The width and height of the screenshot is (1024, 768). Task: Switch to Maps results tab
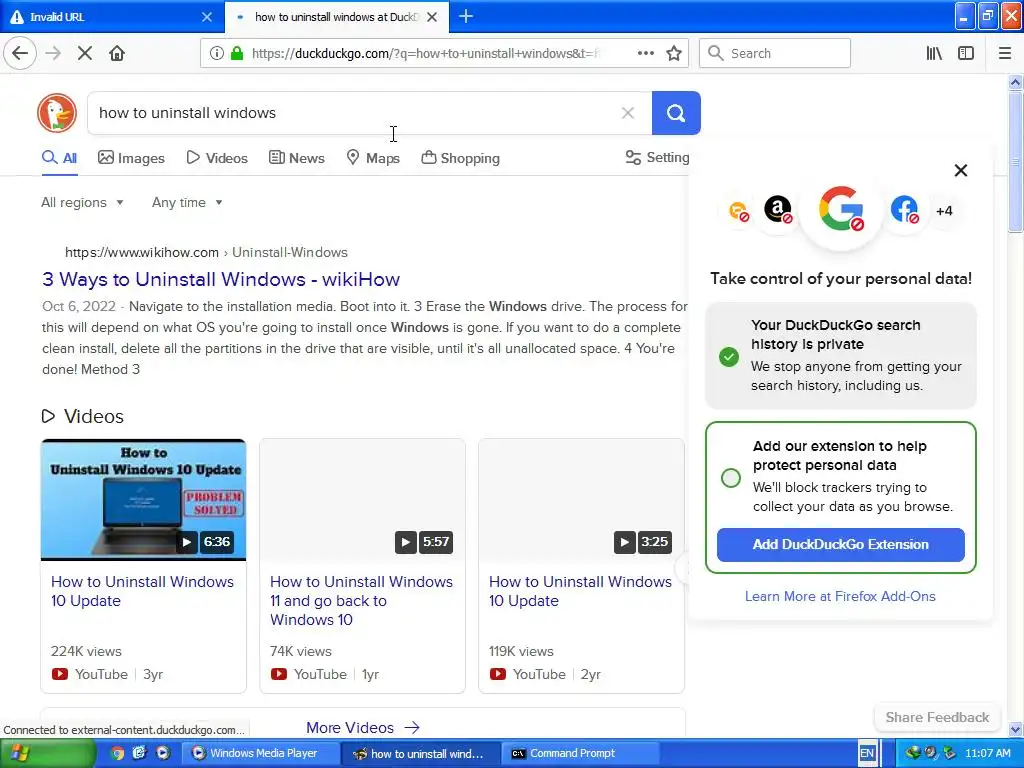click(x=373, y=158)
